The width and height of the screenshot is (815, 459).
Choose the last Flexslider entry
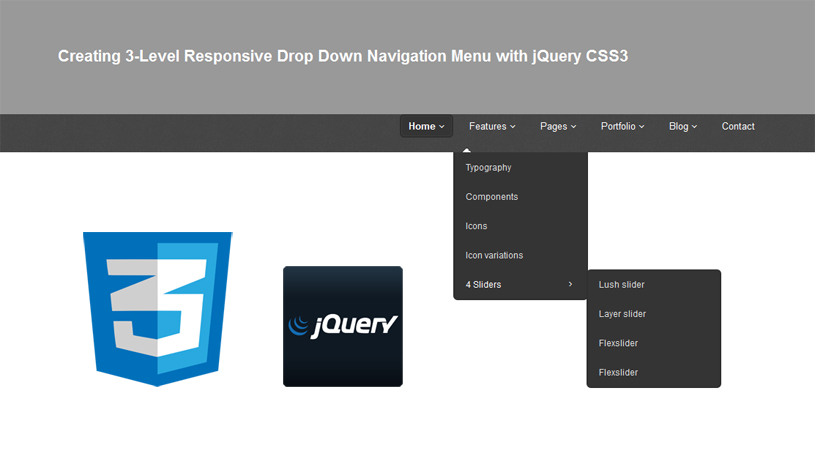[x=618, y=372]
